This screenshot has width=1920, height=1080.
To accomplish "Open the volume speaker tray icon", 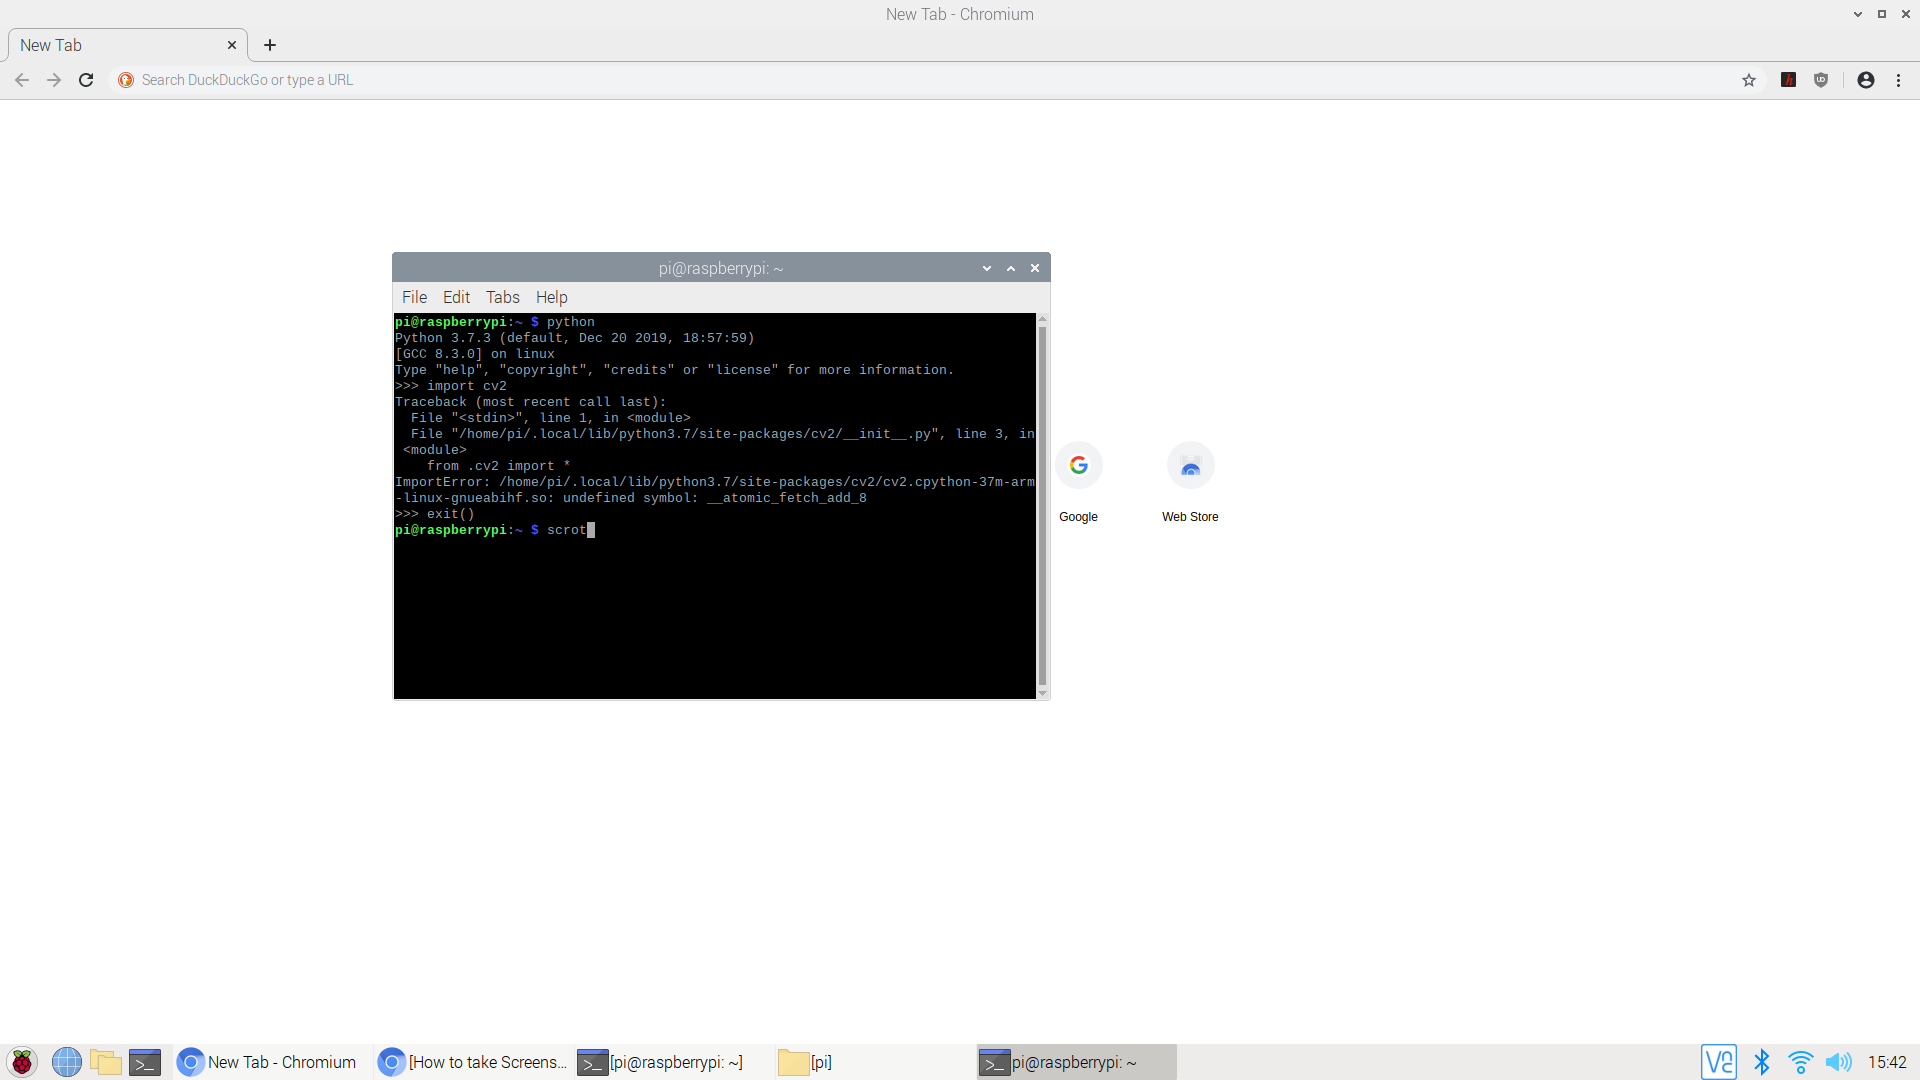I will click(1839, 1062).
